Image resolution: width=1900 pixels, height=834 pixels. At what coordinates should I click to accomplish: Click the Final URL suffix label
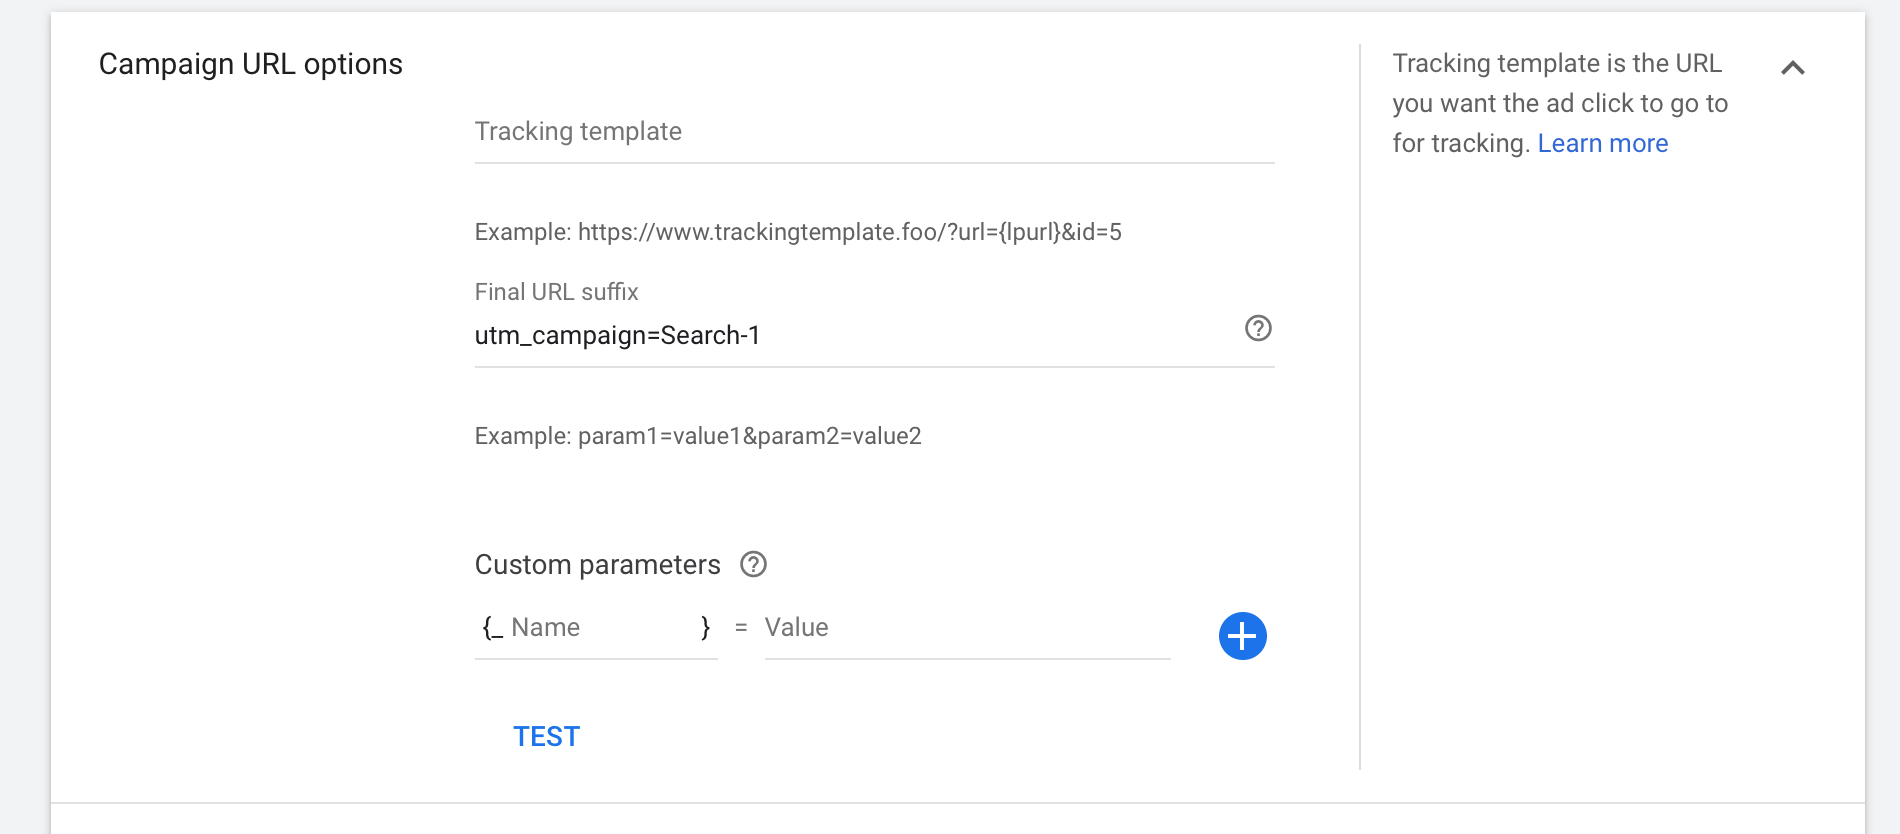click(556, 292)
